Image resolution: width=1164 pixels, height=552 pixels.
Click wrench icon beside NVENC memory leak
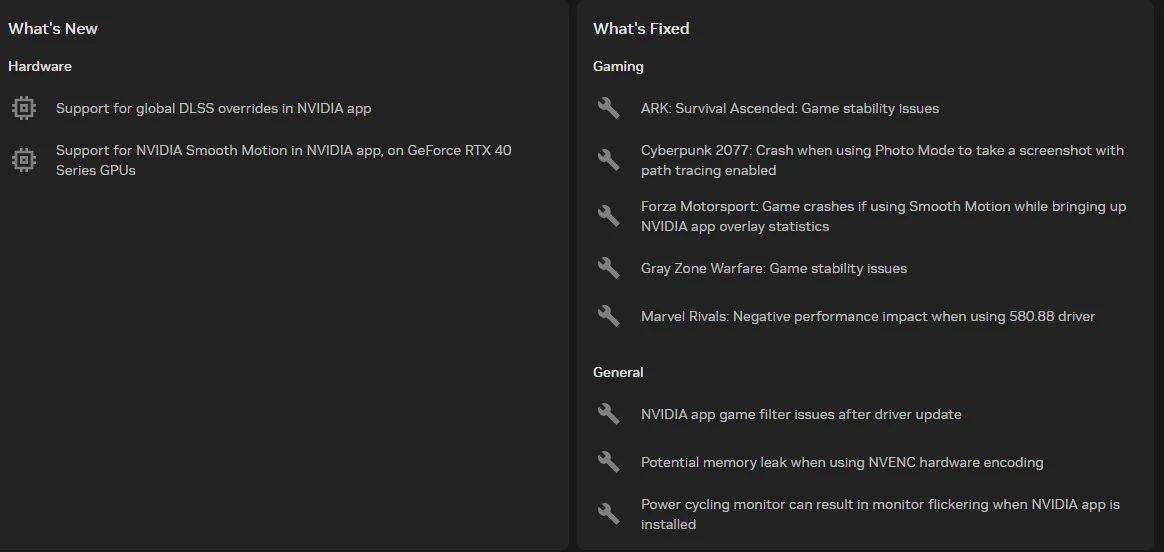pos(608,462)
